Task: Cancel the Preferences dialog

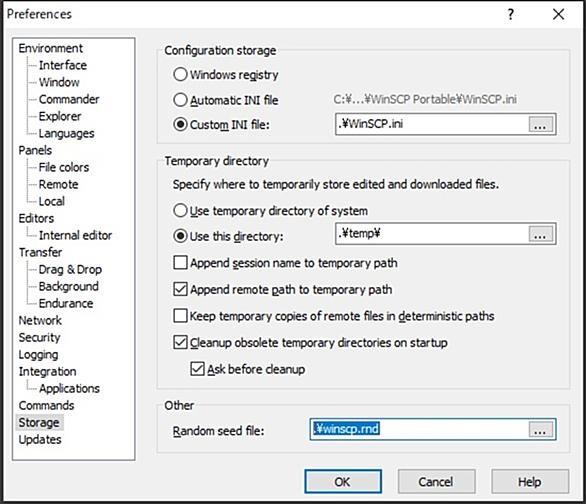Action: tap(436, 482)
